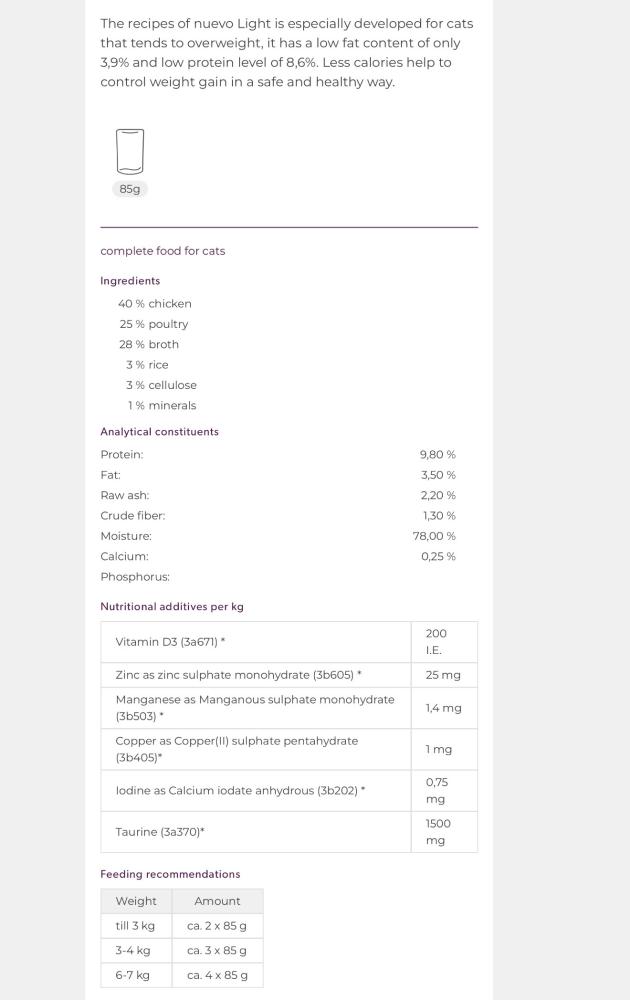Click the Moisture 78,00 % value
Viewport: 630px width, 1000px height.
[434, 536]
